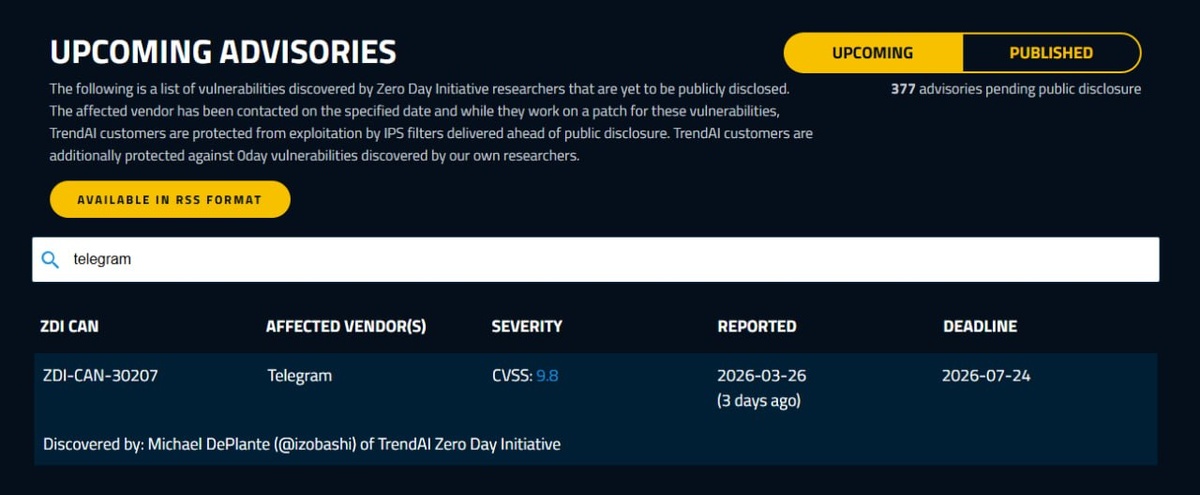Open Available in RSS Format button
This screenshot has height=495, width=1200.
coord(170,199)
